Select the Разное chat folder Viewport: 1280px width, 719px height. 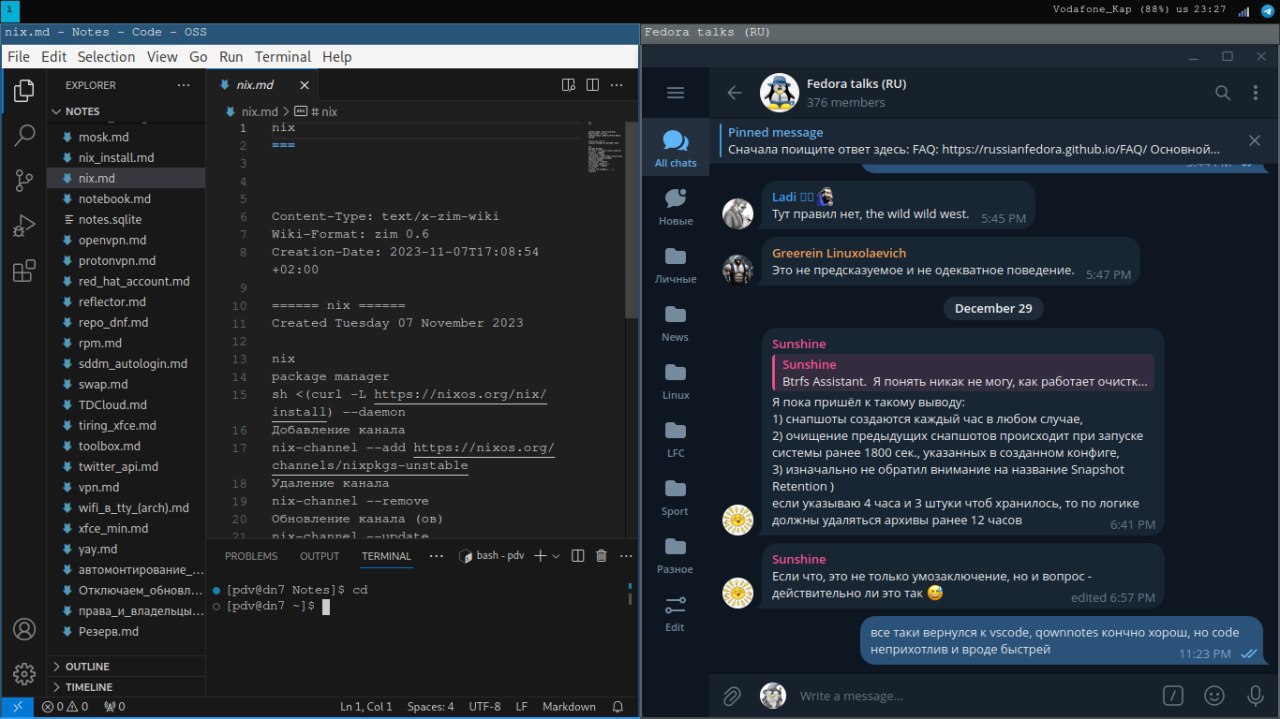click(x=675, y=554)
